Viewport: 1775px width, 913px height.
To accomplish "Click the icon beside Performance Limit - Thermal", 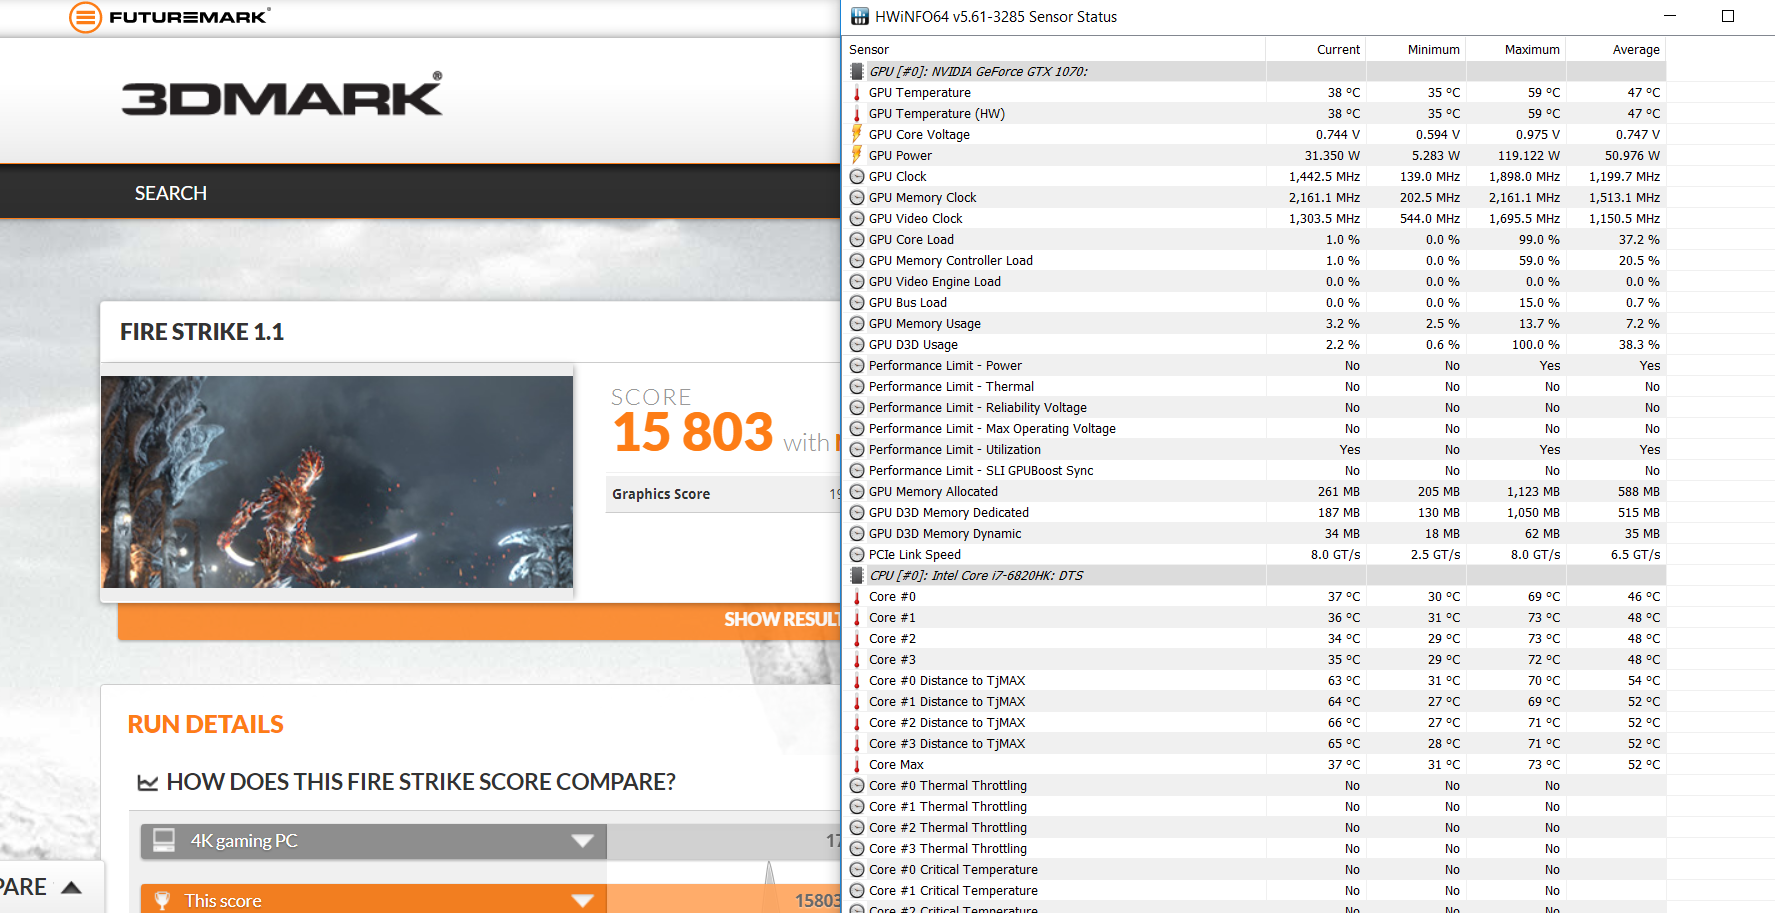I will pos(857,386).
